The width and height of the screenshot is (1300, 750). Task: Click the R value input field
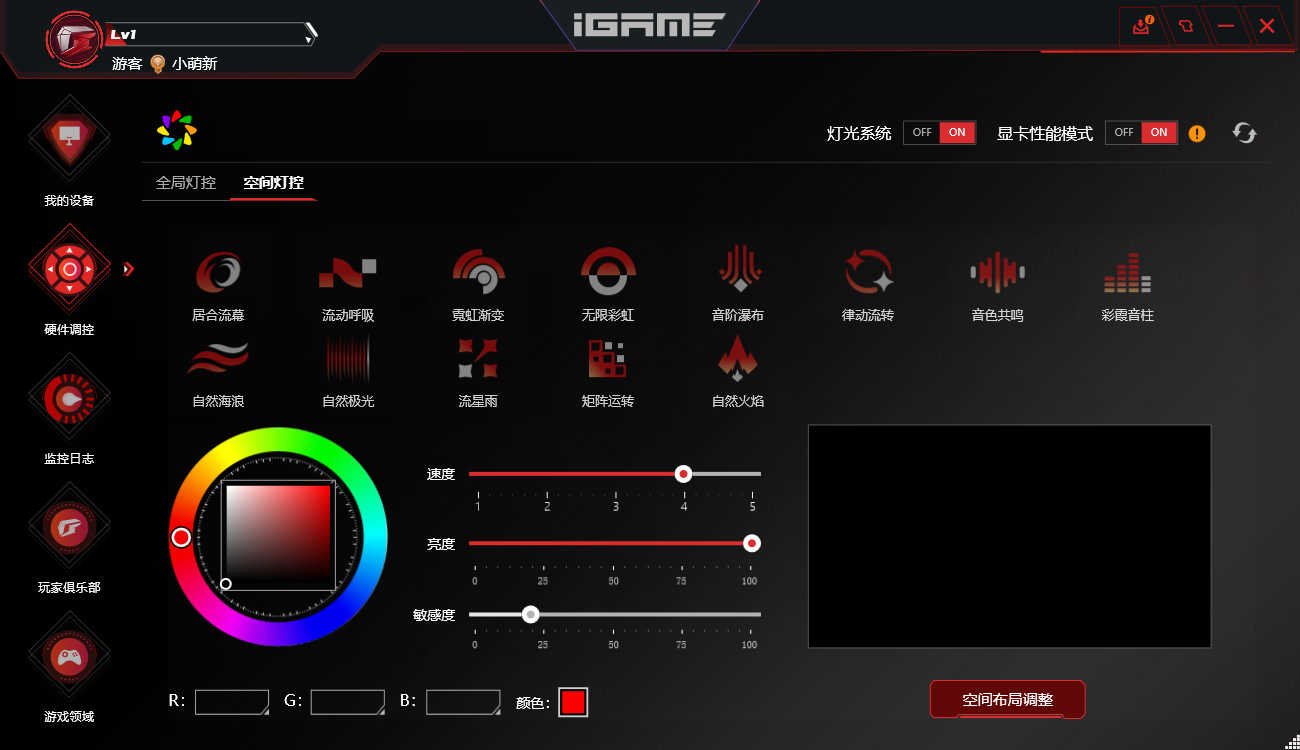point(232,702)
